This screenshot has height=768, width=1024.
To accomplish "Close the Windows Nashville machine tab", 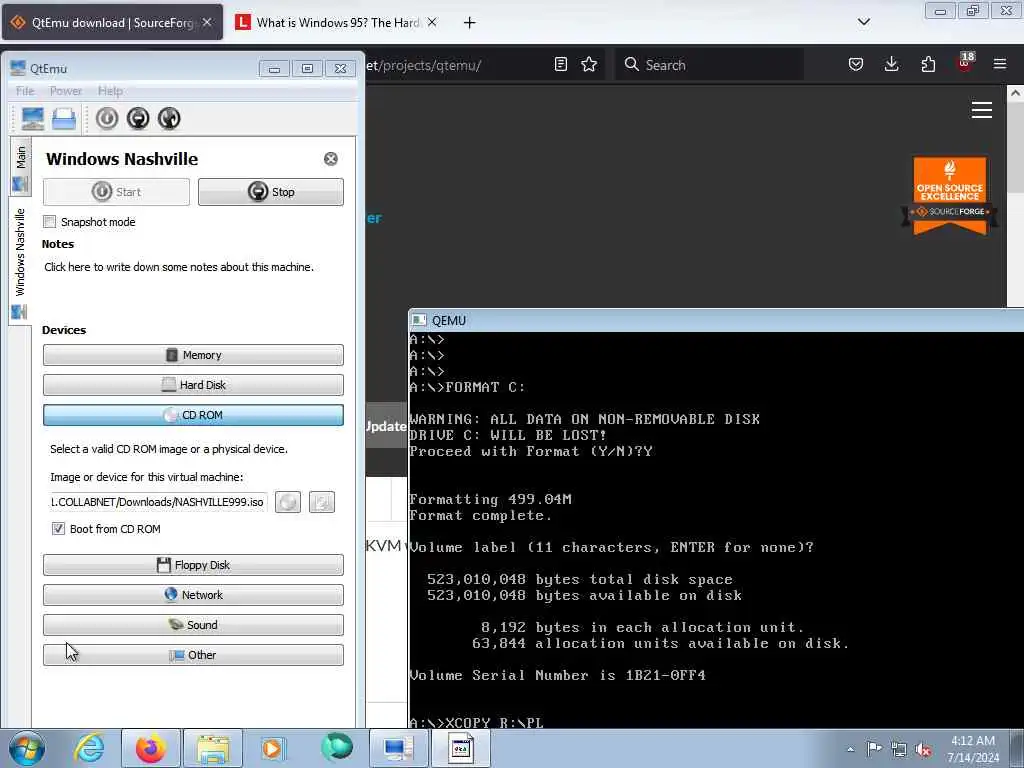I will pos(331,159).
